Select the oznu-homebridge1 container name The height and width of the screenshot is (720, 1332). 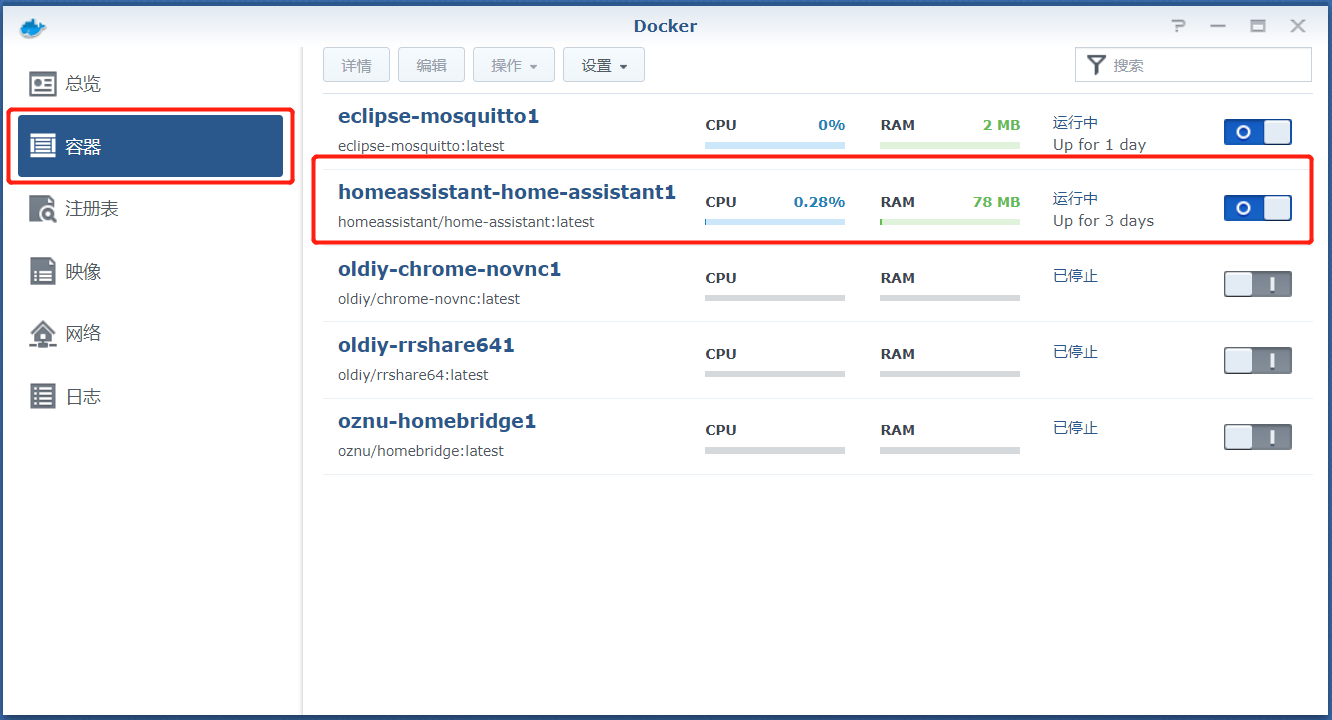point(437,421)
